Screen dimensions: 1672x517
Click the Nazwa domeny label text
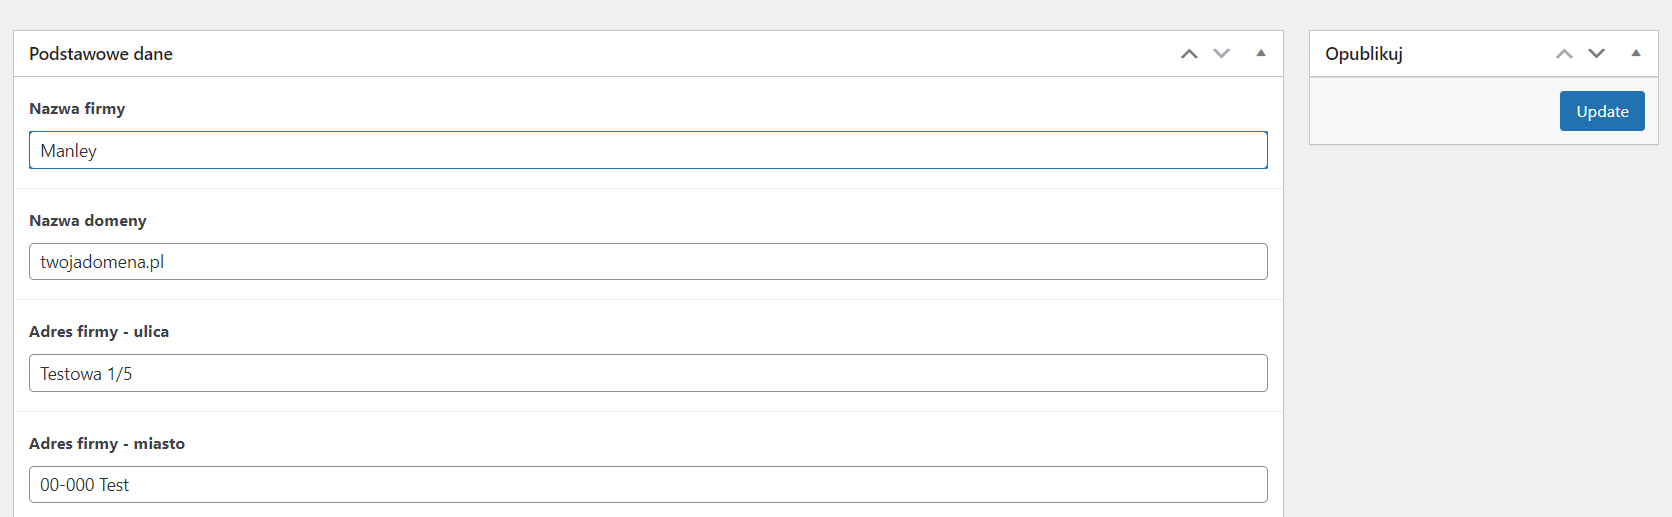(88, 220)
